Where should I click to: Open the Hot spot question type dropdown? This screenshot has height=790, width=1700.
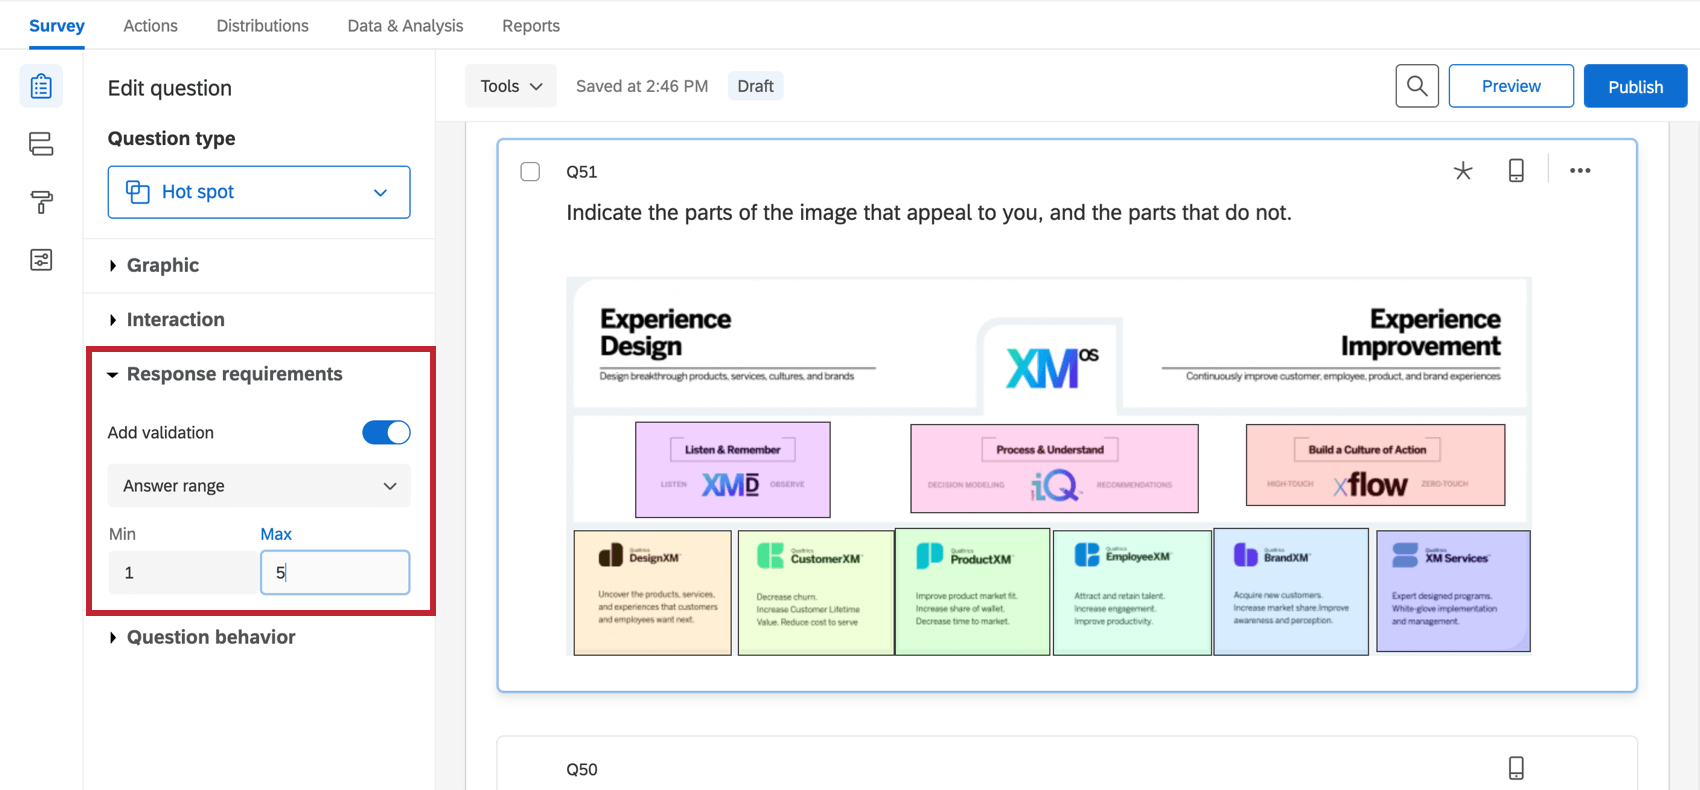coord(259,192)
